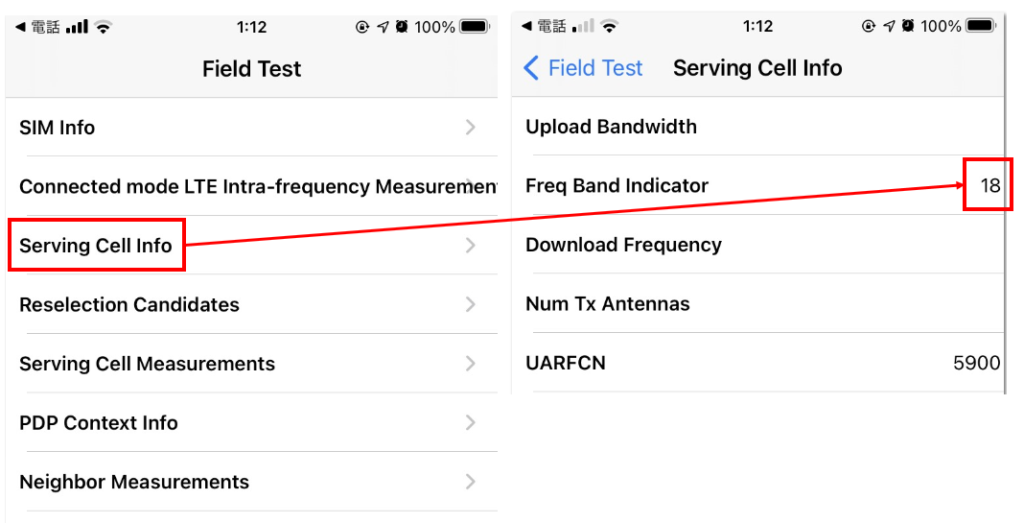Tap the back-to-電話 arrow on right screen
Viewport: 1024px width, 523px height.
click(527, 26)
